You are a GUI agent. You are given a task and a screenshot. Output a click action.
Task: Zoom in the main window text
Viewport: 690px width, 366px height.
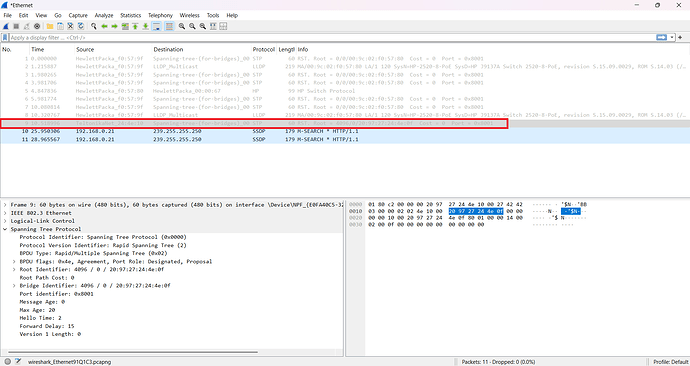coord(182,26)
